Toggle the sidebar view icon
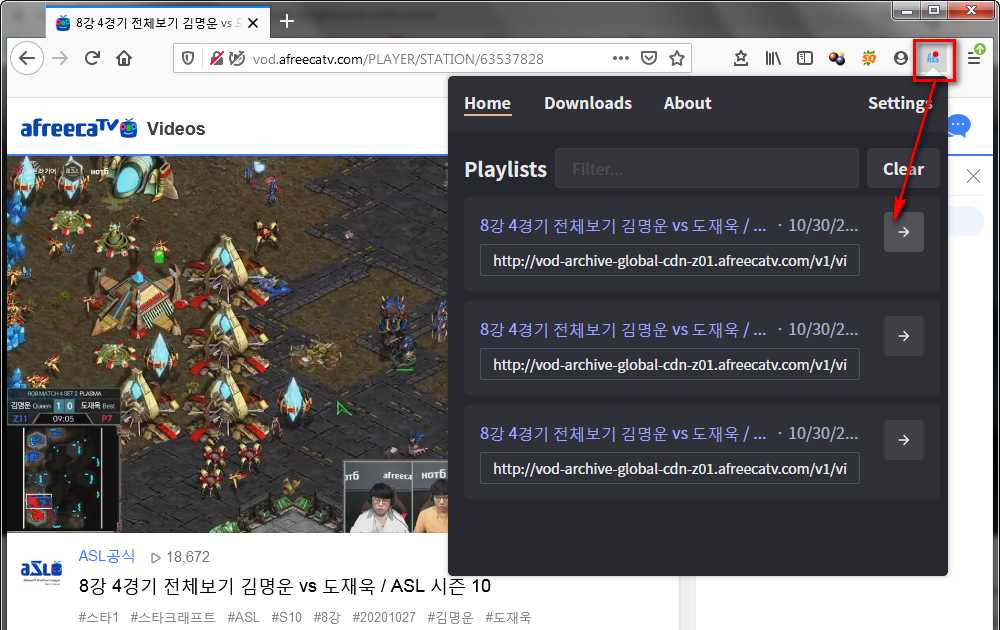 805,59
